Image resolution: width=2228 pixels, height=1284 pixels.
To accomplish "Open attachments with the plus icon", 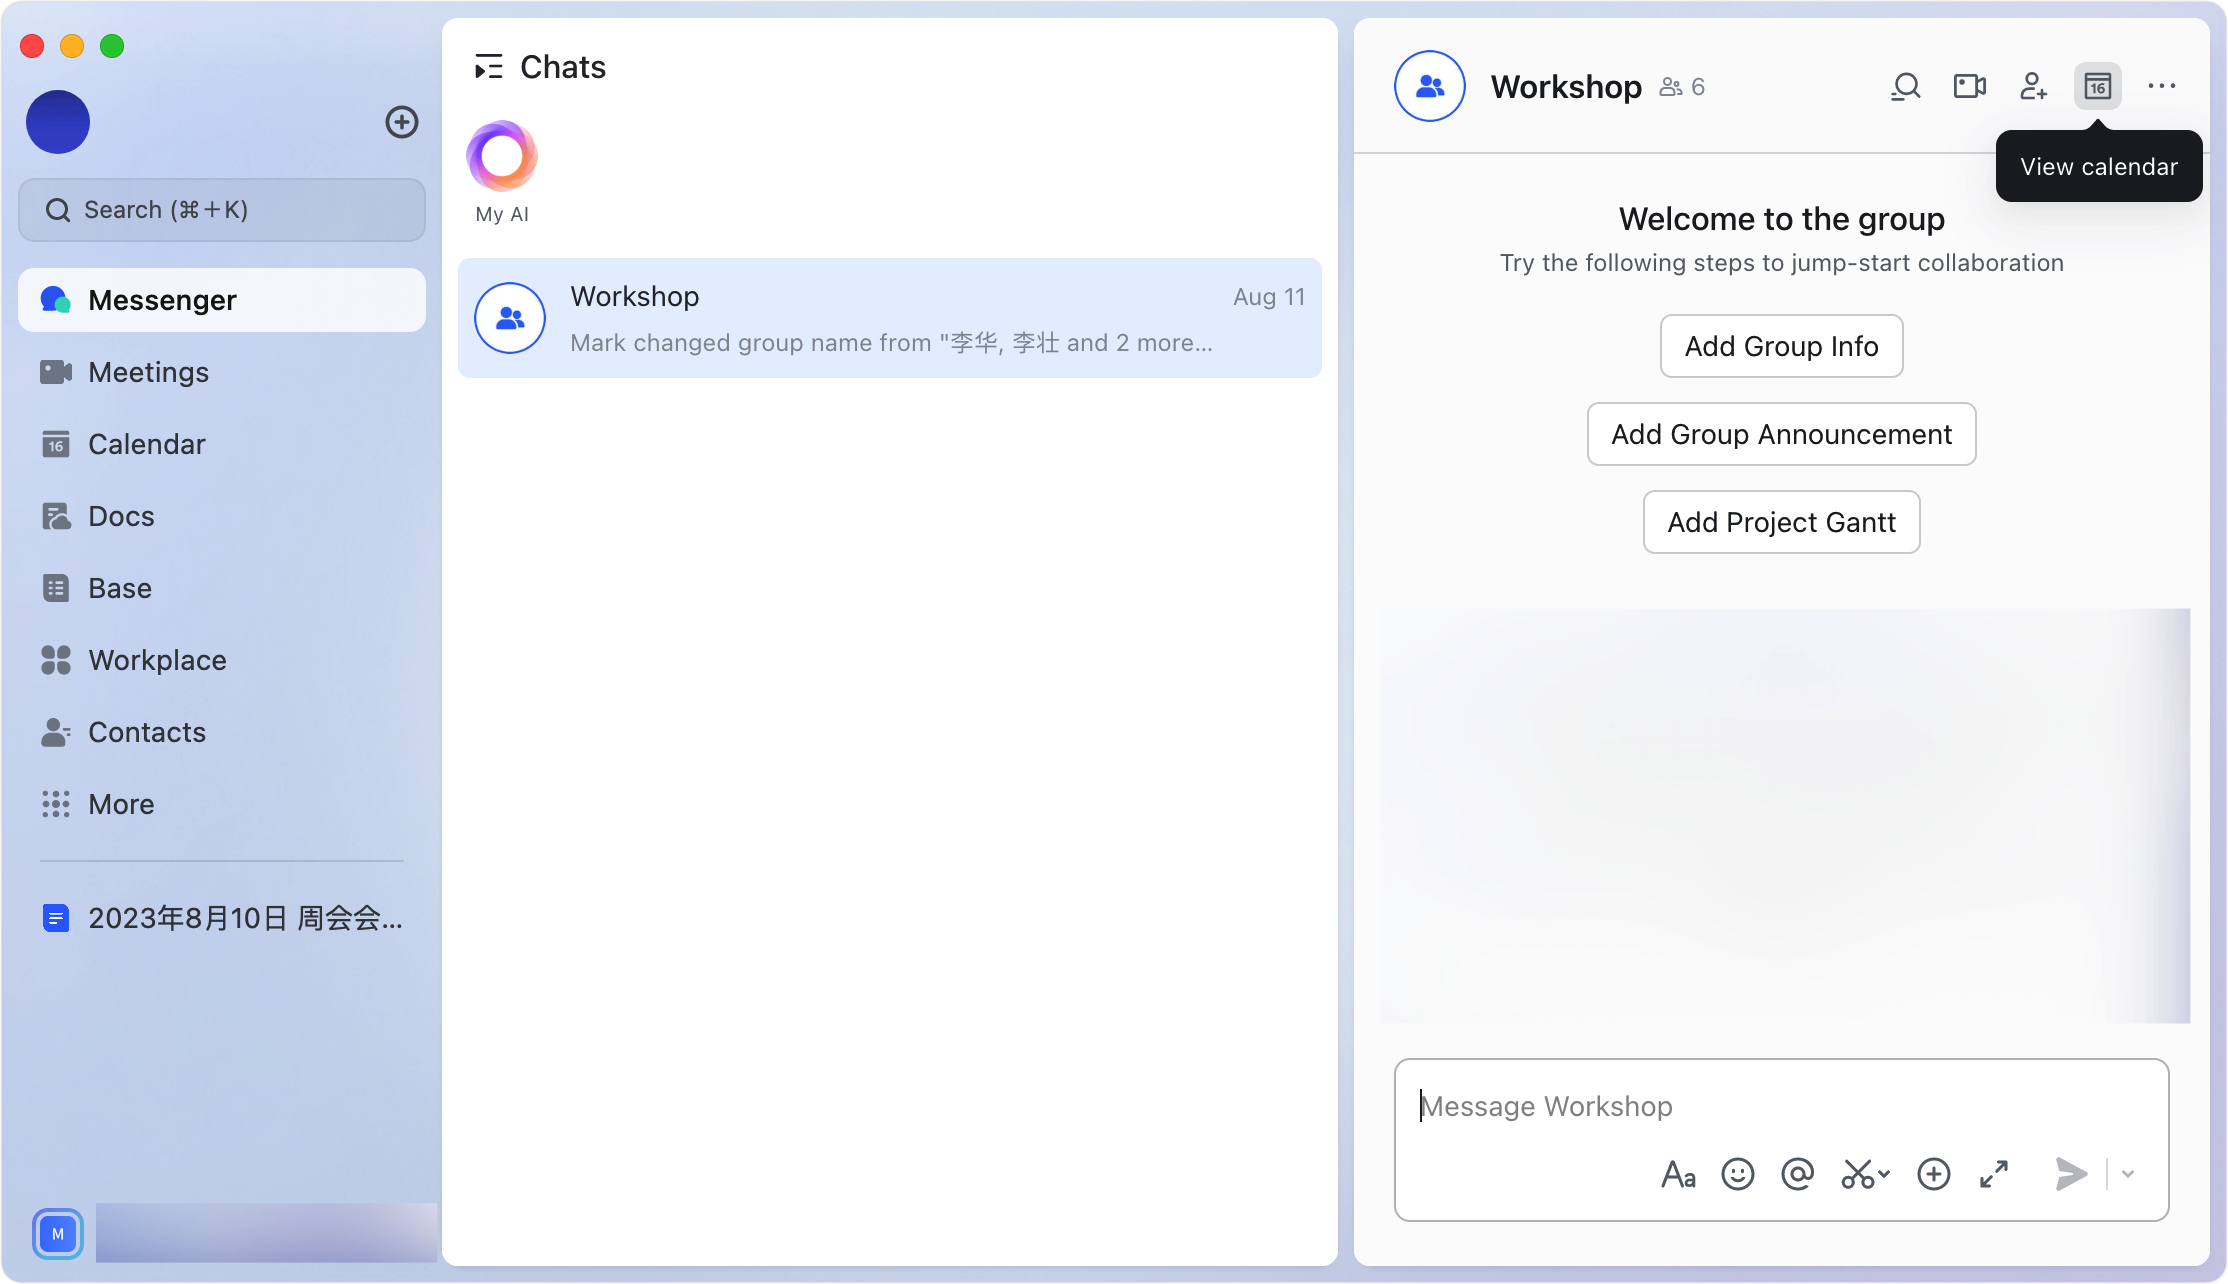I will tap(1933, 1174).
